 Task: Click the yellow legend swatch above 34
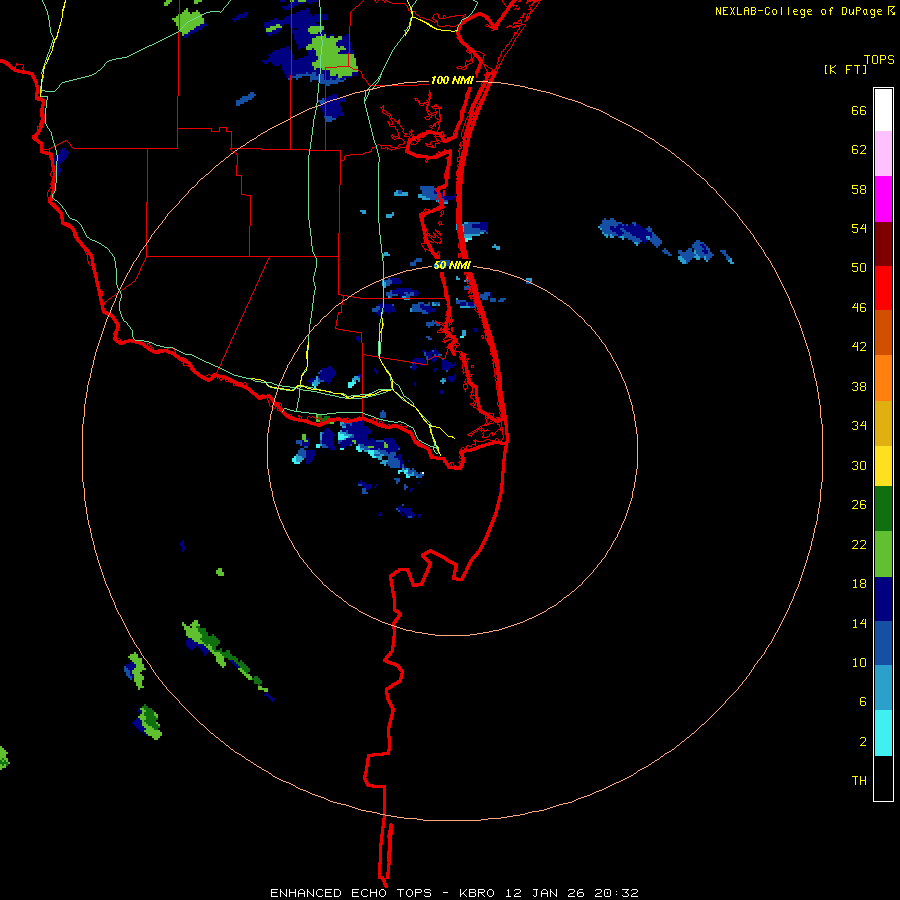(x=883, y=465)
